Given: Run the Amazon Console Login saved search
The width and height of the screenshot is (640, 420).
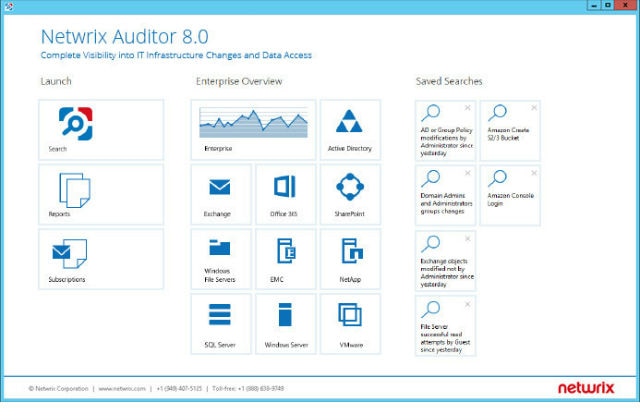Looking at the screenshot, I should 510,196.
